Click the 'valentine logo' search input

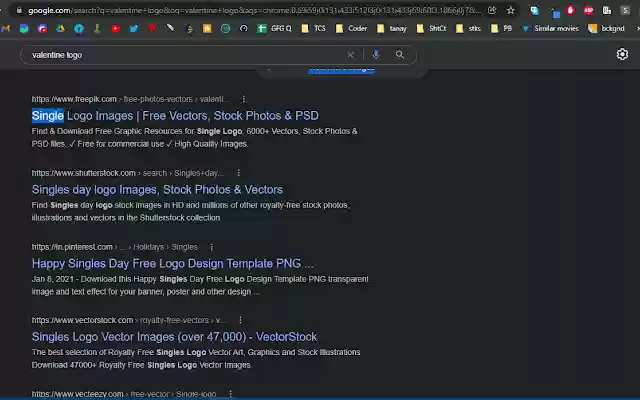184,55
